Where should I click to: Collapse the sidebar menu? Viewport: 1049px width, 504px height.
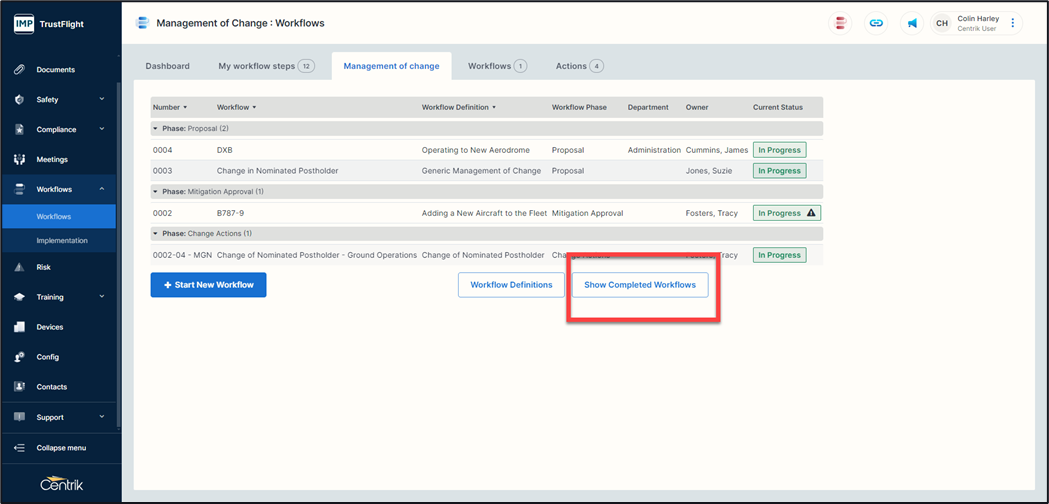click(x=60, y=448)
